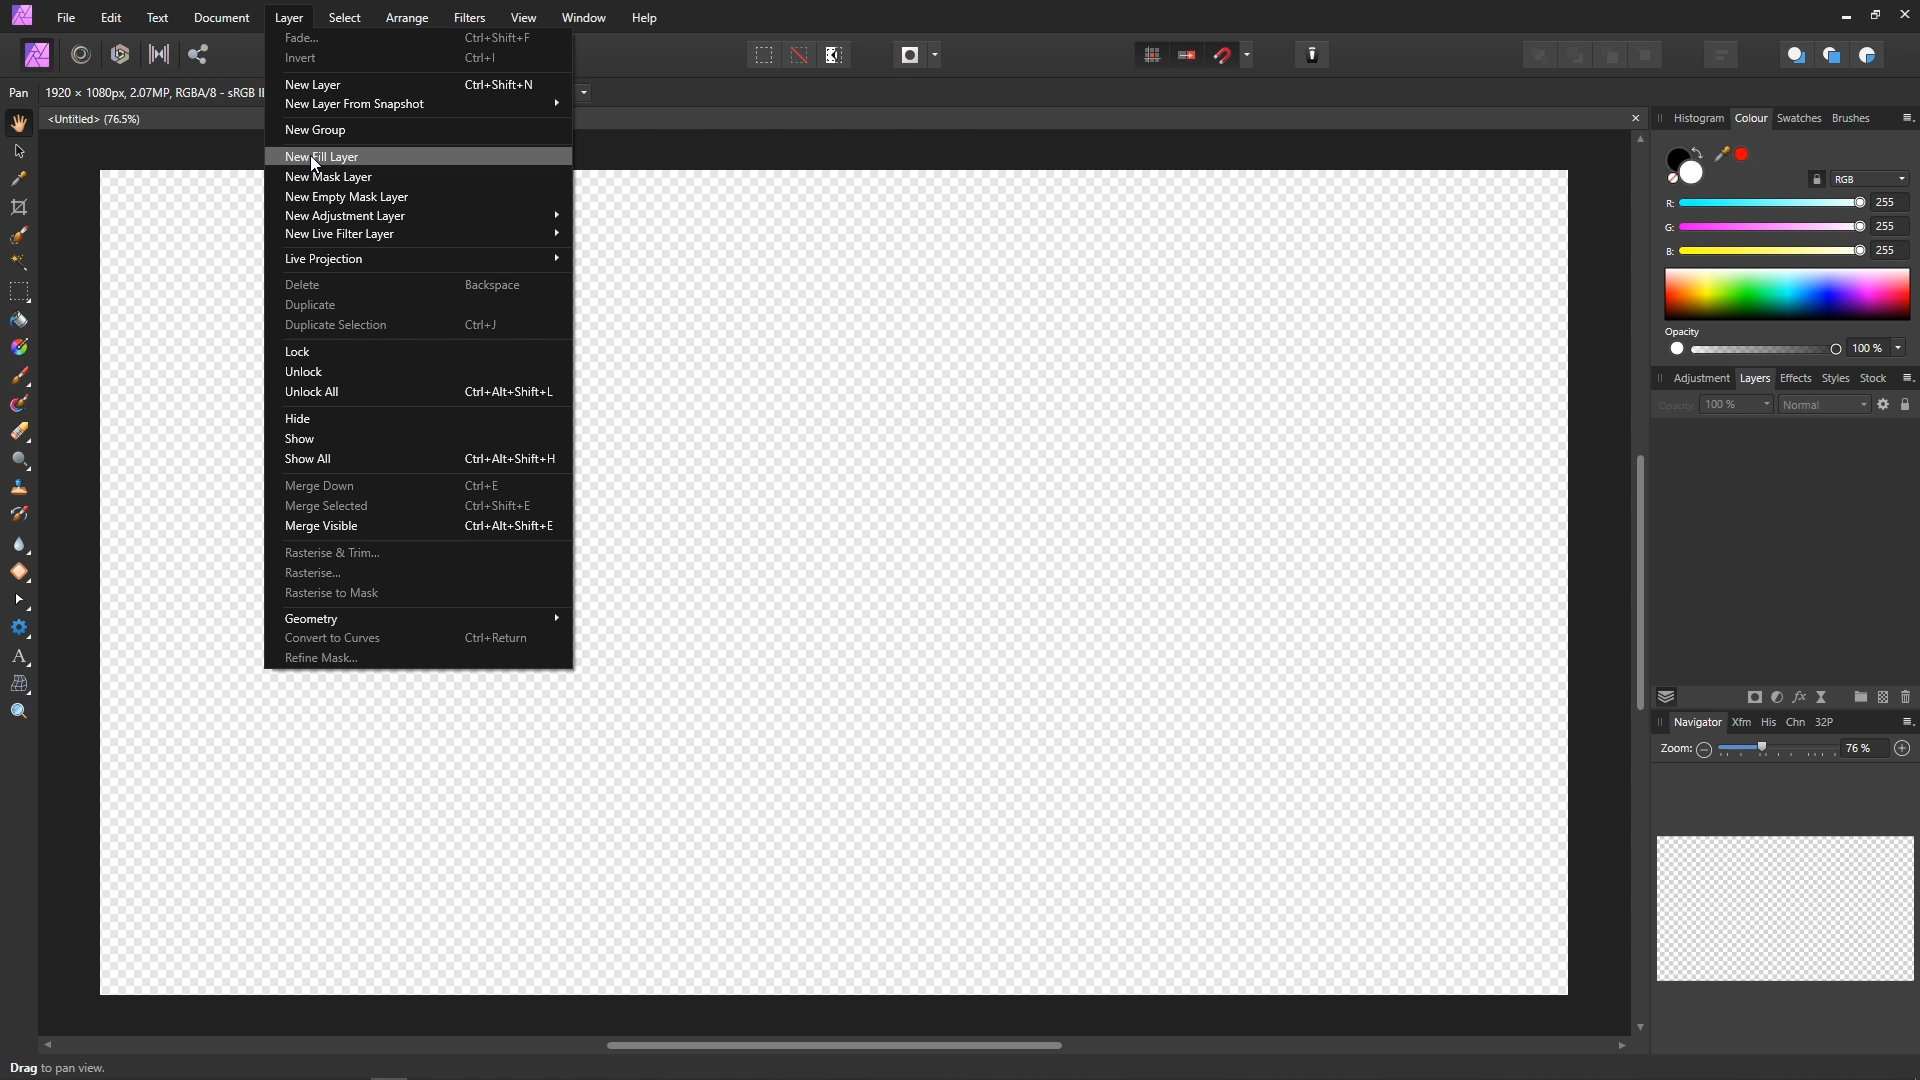1920x1080 pixels.
Task: Toggle the Force Pixel Alignment icon
Action: click(x=1152, y=55)
